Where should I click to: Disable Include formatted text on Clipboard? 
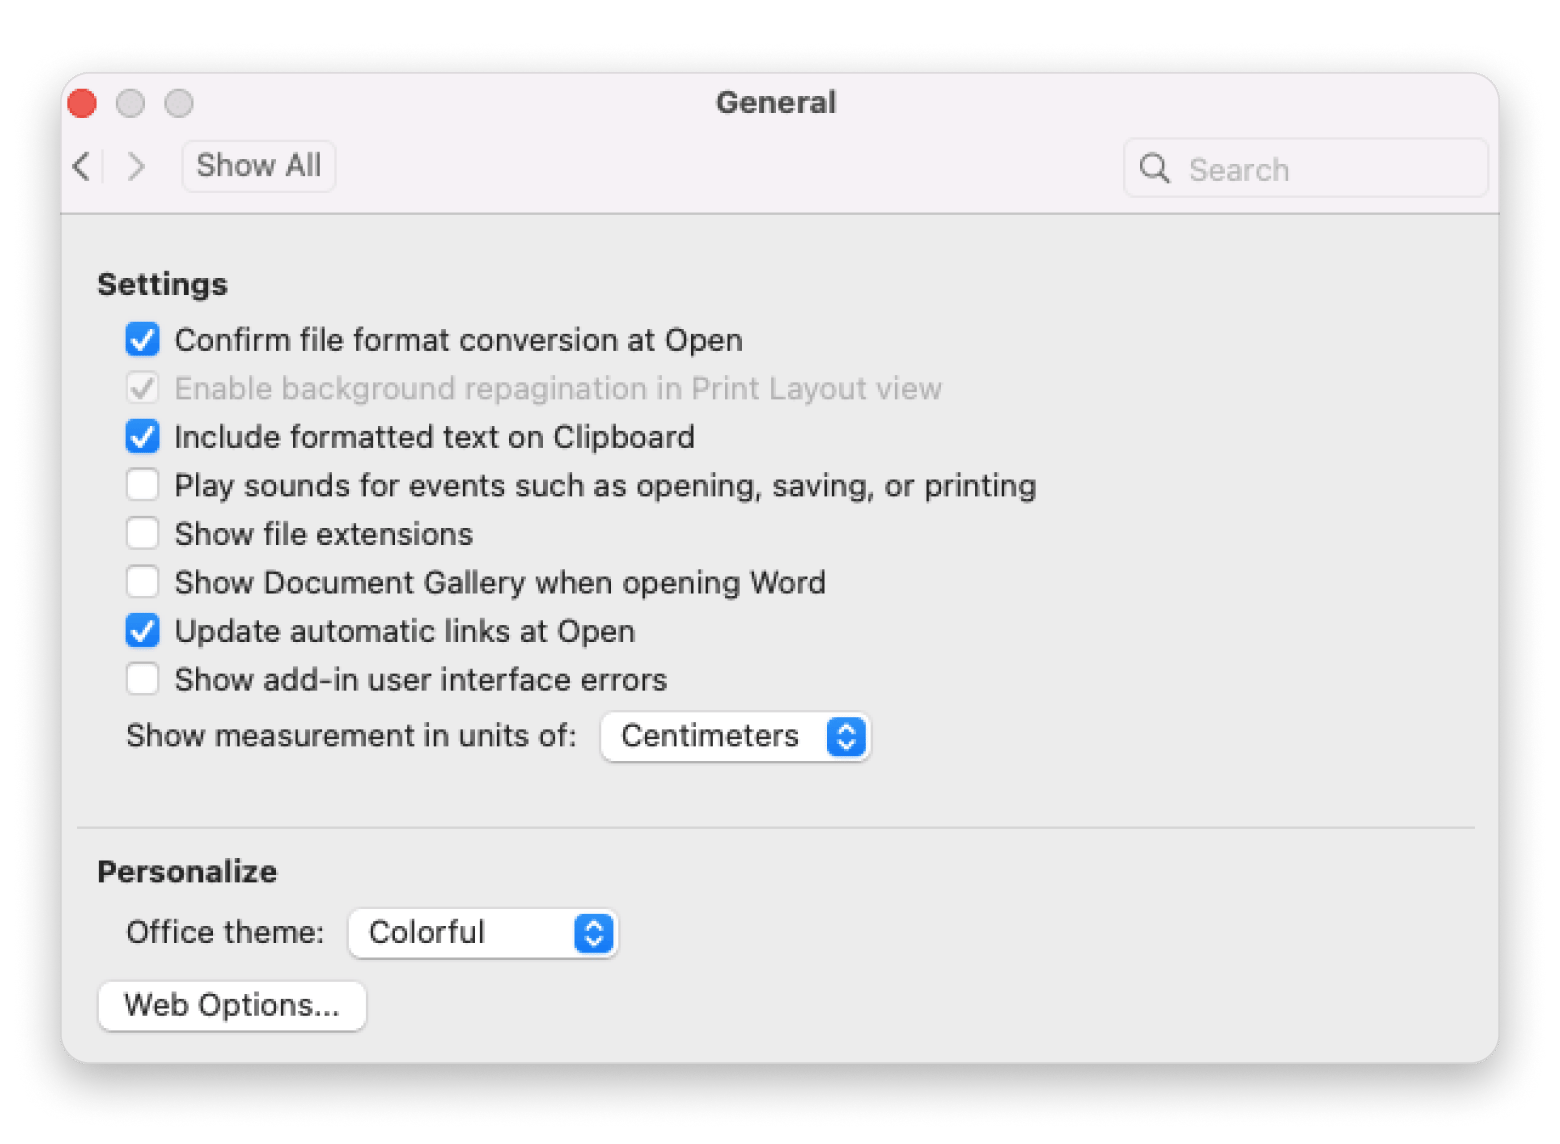click(x=142, y=436)
